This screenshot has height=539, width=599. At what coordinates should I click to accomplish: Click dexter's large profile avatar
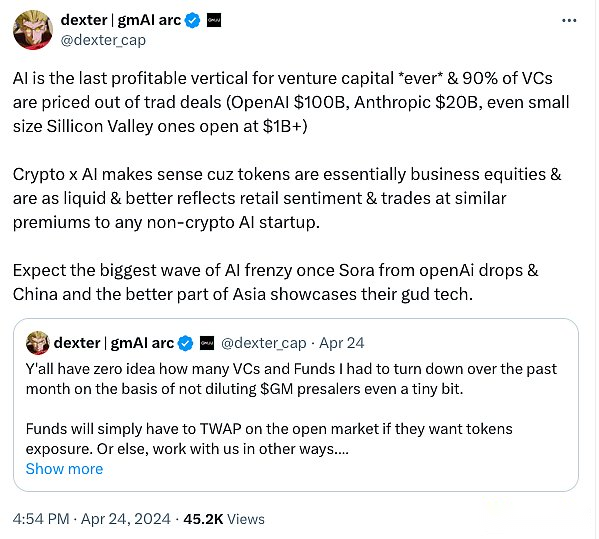tap(33, 30)
